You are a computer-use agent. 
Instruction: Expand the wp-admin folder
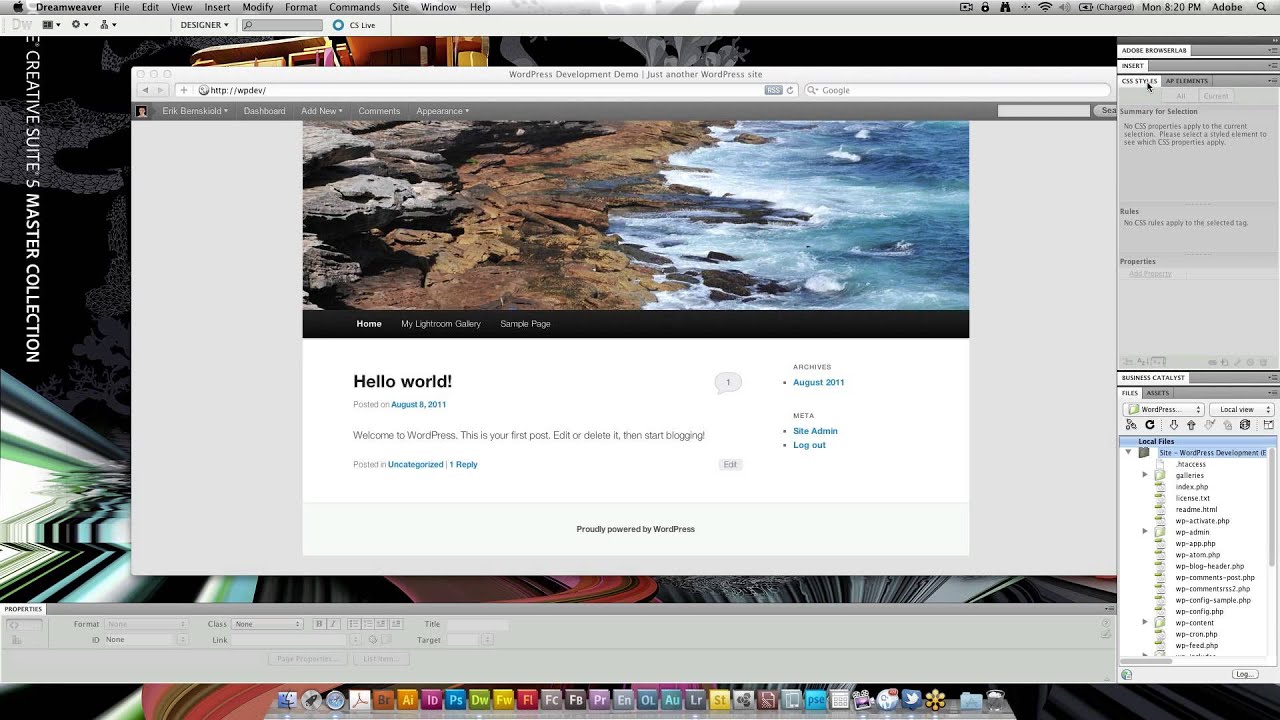click(x=1145, y=532)
